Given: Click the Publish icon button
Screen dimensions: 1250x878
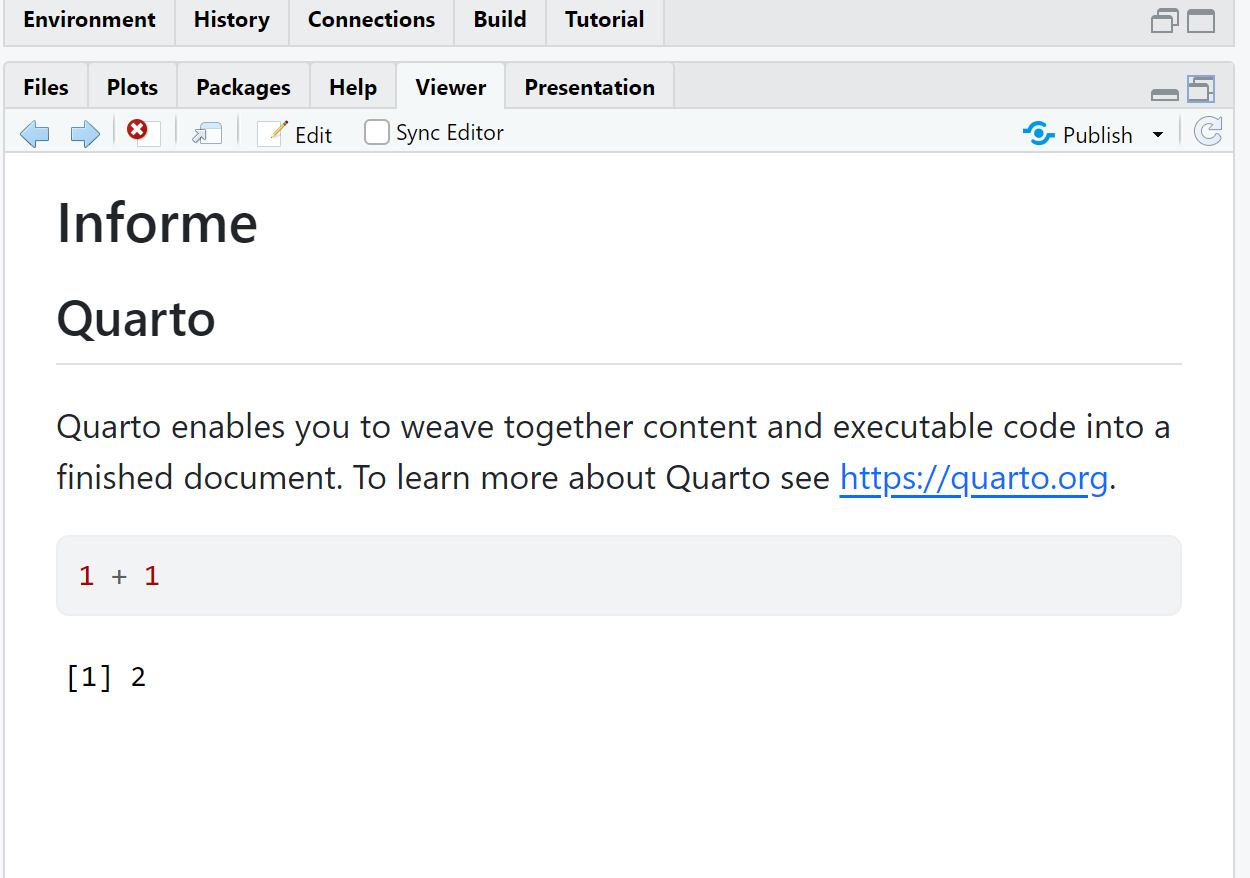Looking at the screenshot, I should click(1078, 134).
